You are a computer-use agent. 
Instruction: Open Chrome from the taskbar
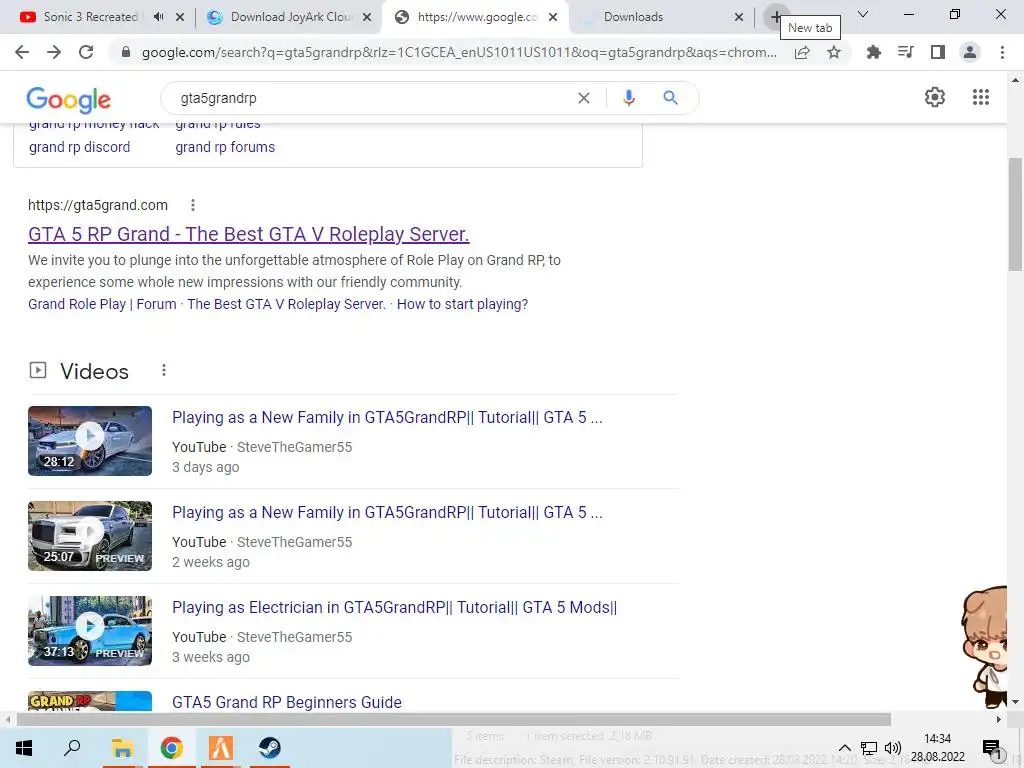point(171,748)
